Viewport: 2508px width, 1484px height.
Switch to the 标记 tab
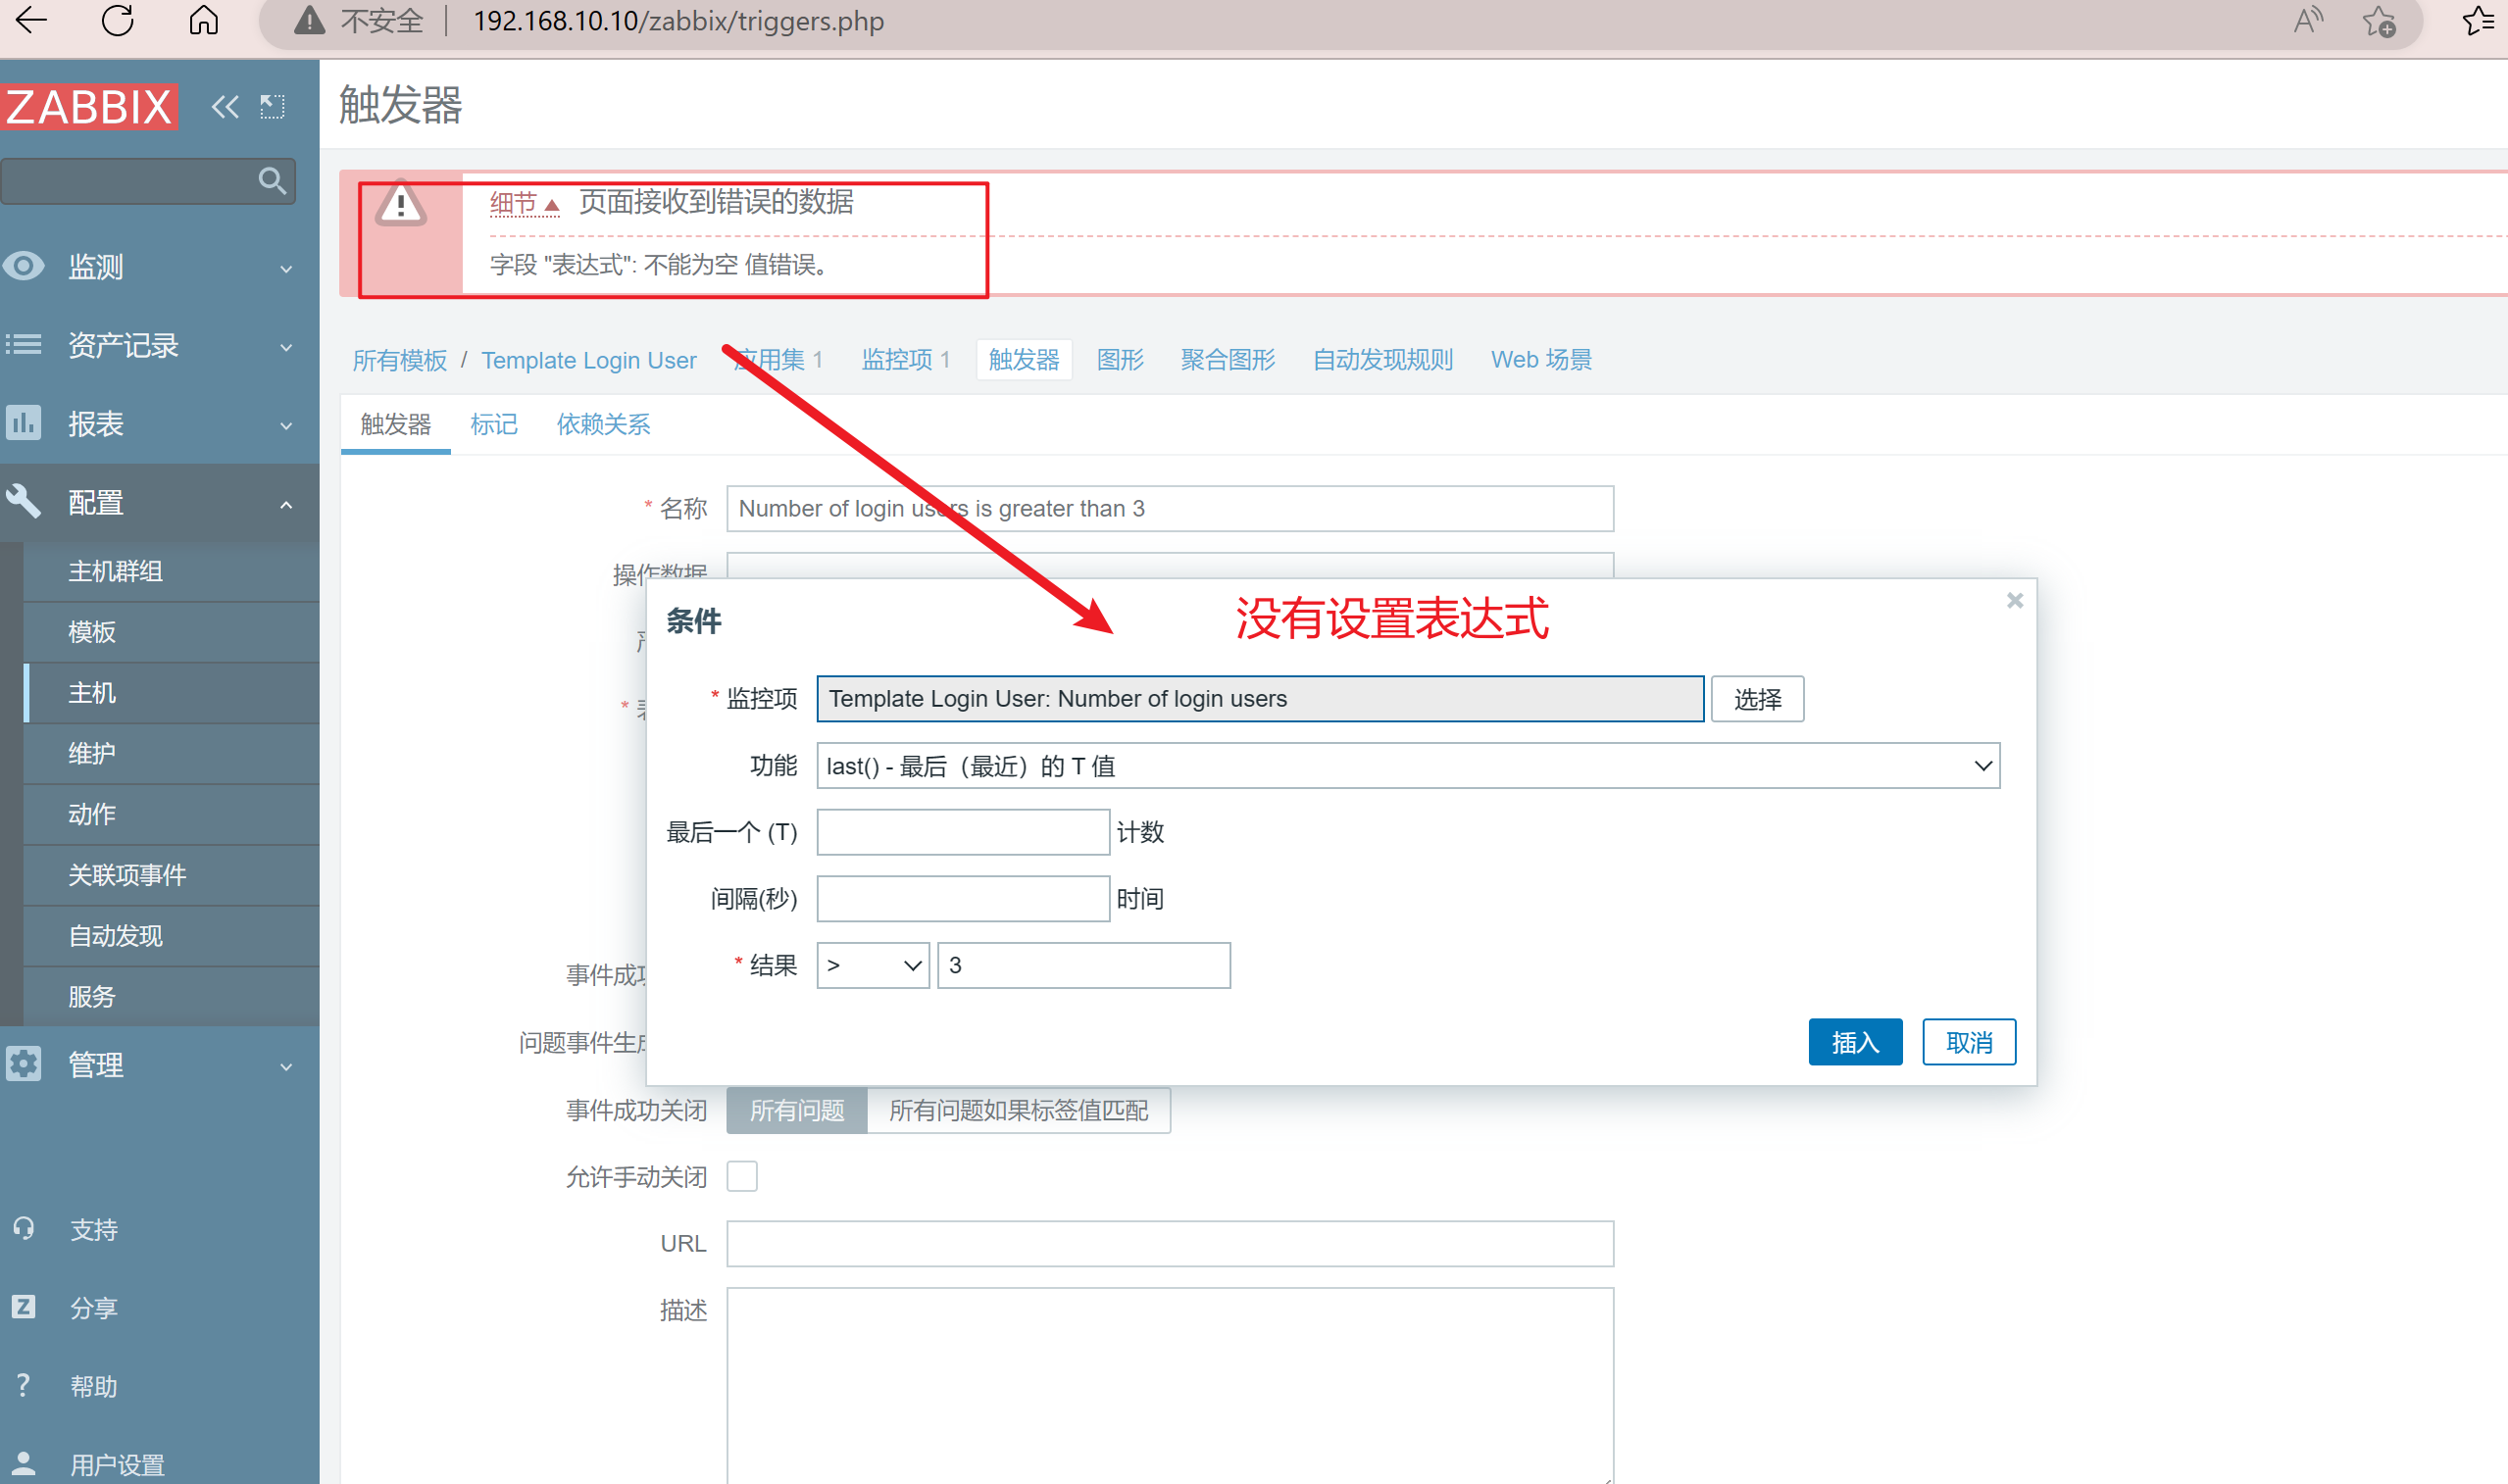[494, 425]
